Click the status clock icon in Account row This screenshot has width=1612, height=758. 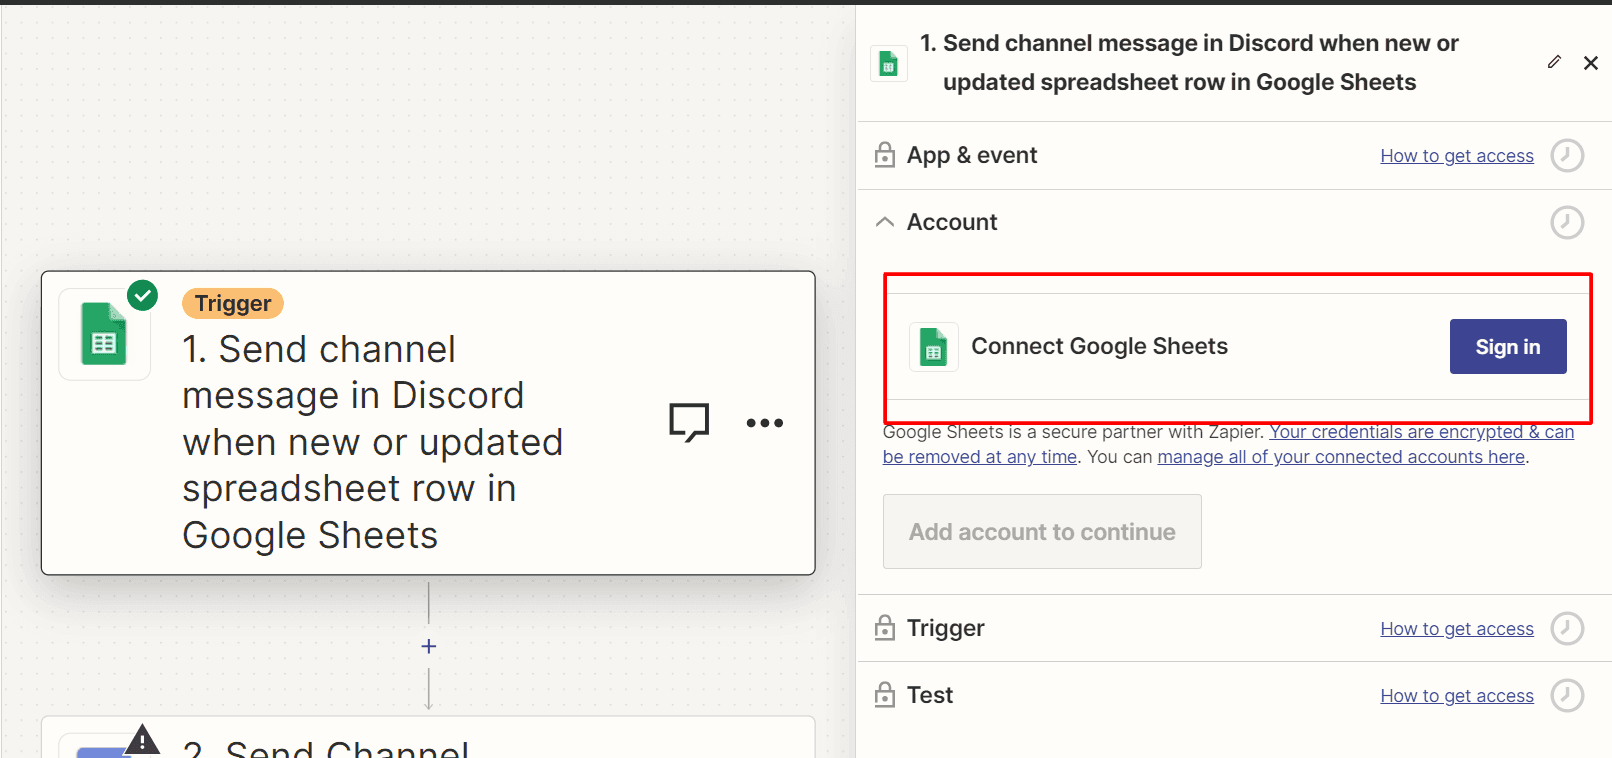click(1567, 222)
